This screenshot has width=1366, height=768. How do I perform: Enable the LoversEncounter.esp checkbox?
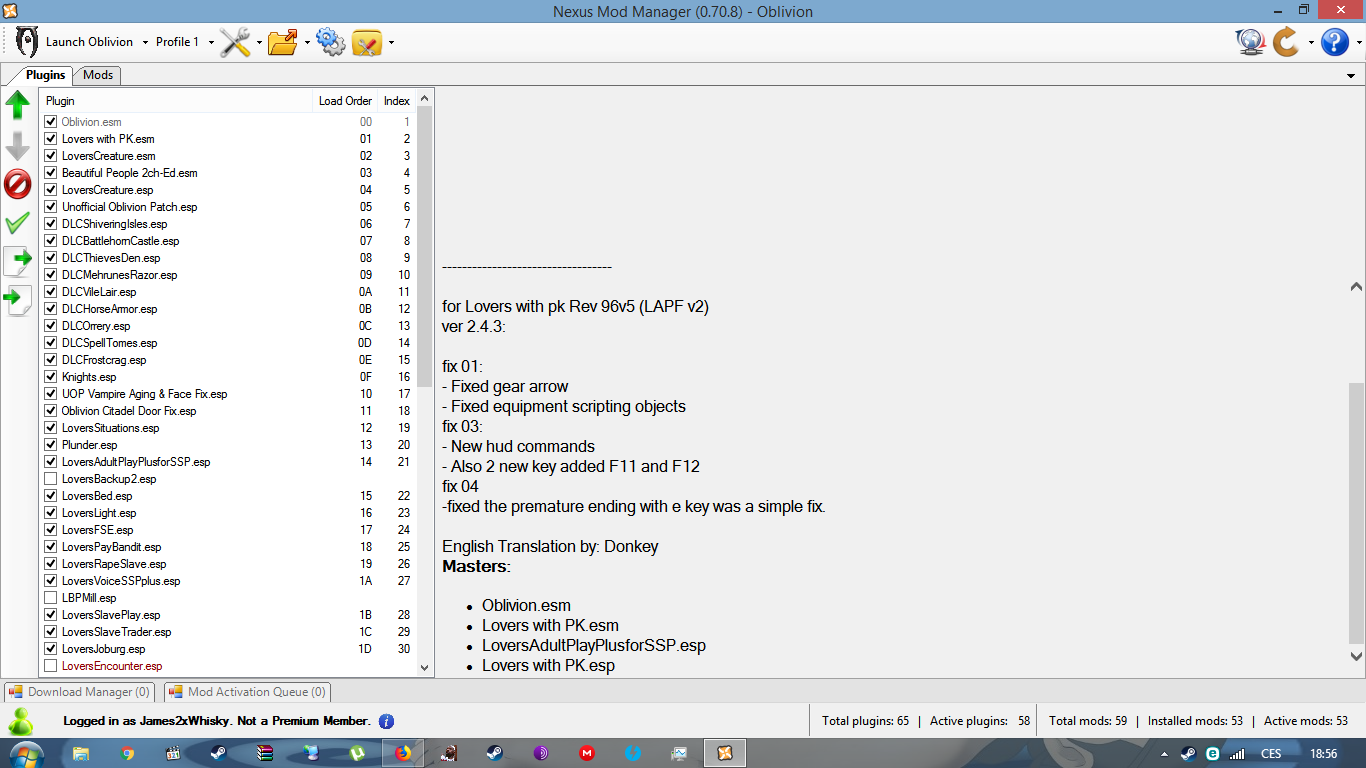tap(51, 666)
